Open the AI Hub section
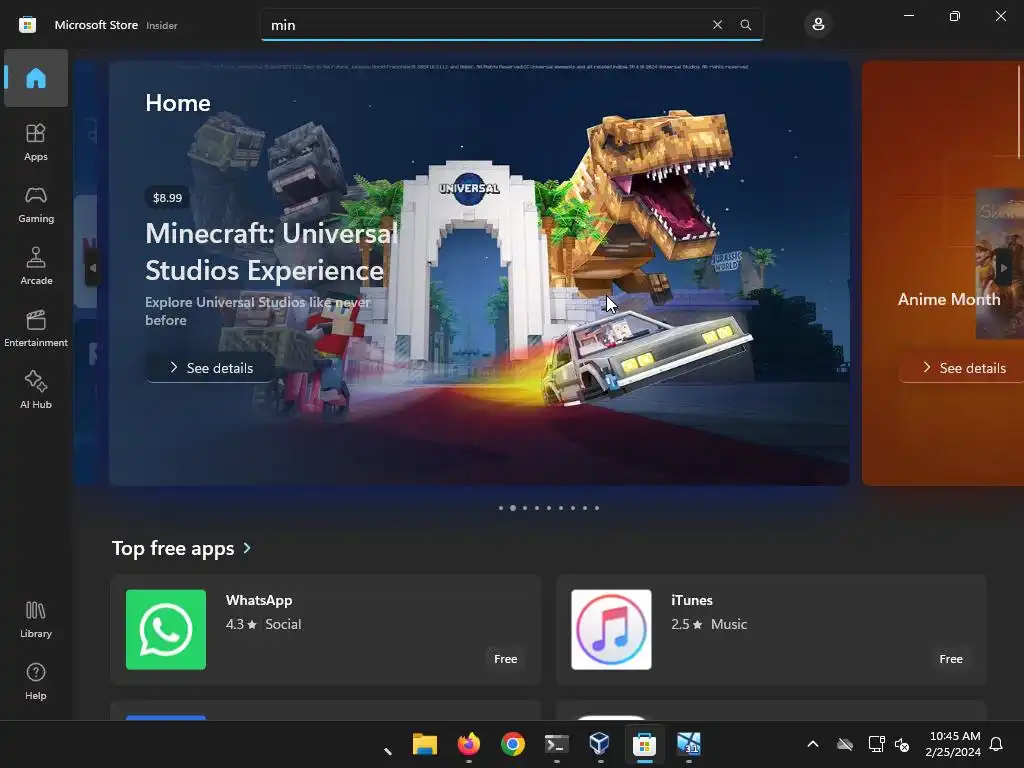 pyautogui.click(x=36, y=390)
